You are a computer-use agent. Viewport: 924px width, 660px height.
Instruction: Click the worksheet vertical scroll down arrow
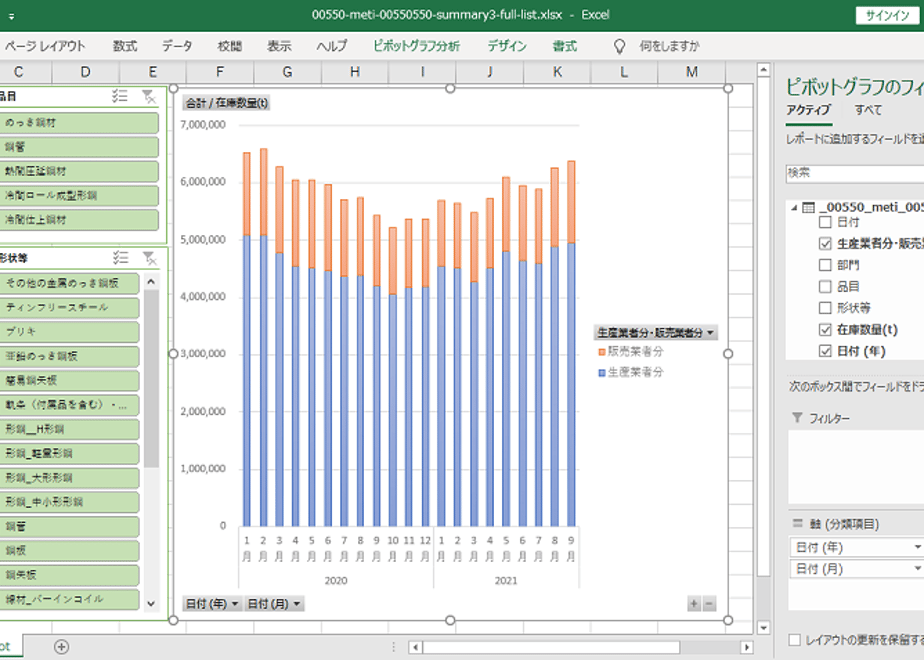click(764, 628)
